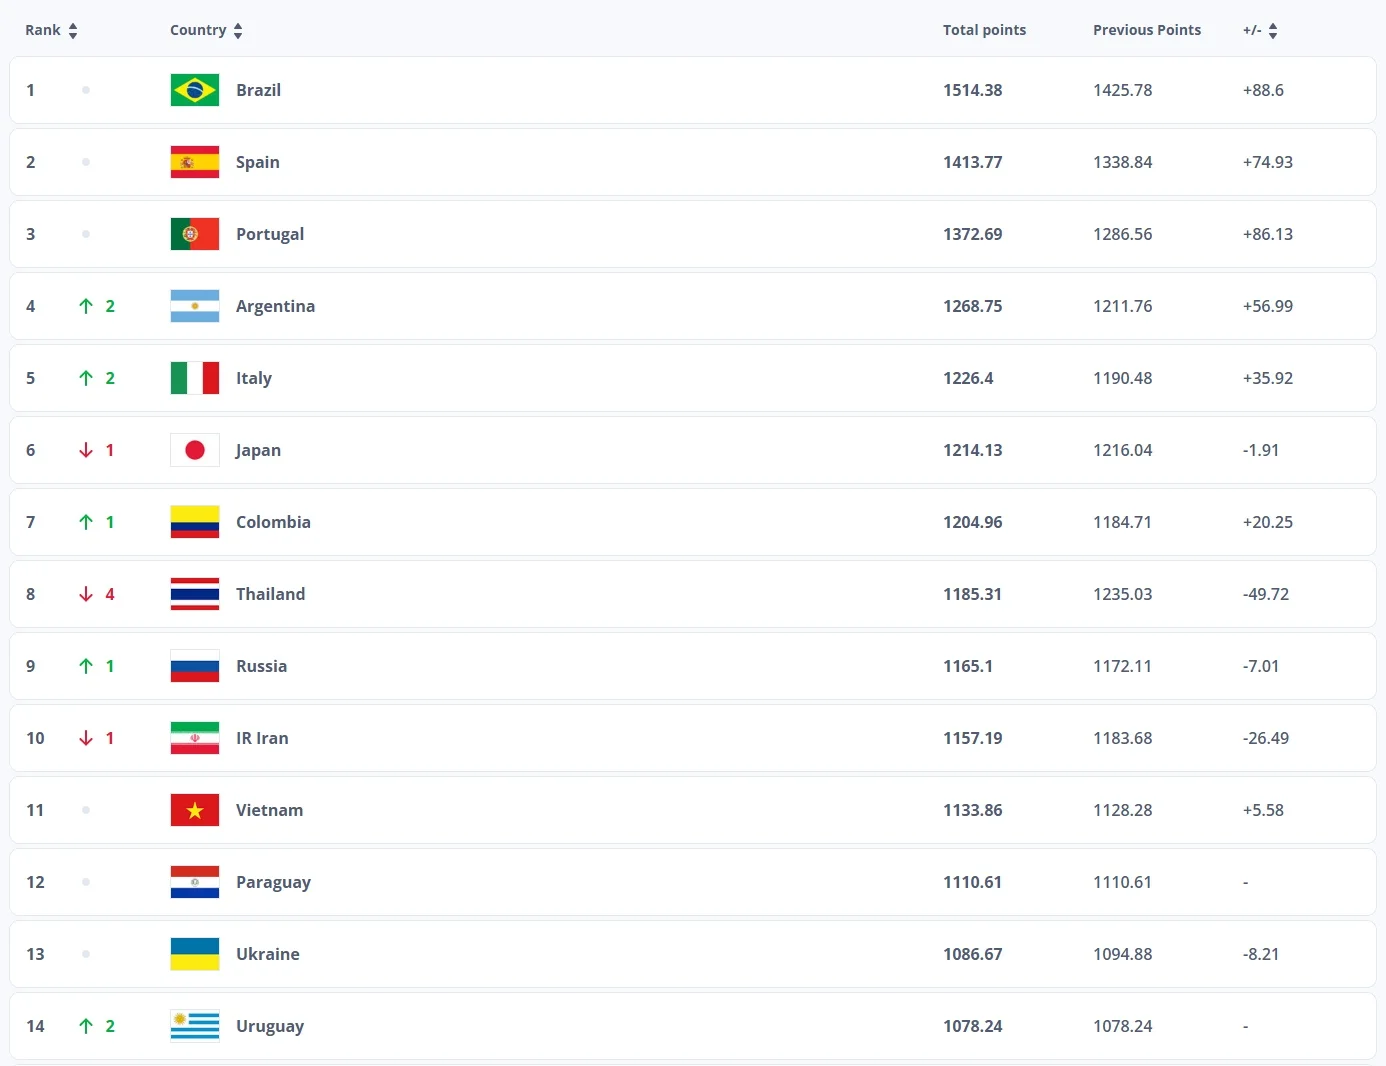Open the Colombia team link
Image resolution: width=1386 pixels, height=1066 pixels.
click(273, 522)
